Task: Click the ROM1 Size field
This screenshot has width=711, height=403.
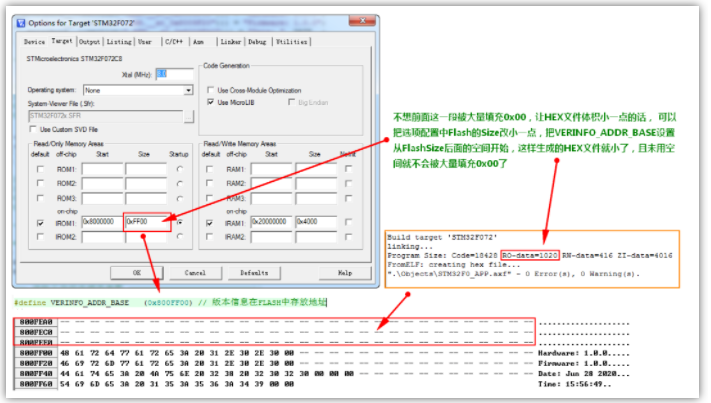Action: [146, 169]
